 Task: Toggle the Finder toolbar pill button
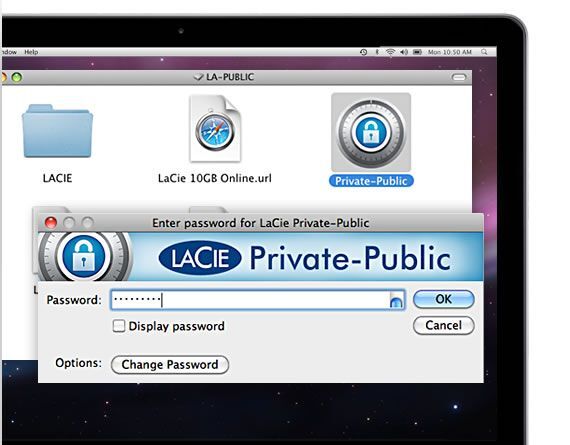[459, 77]
